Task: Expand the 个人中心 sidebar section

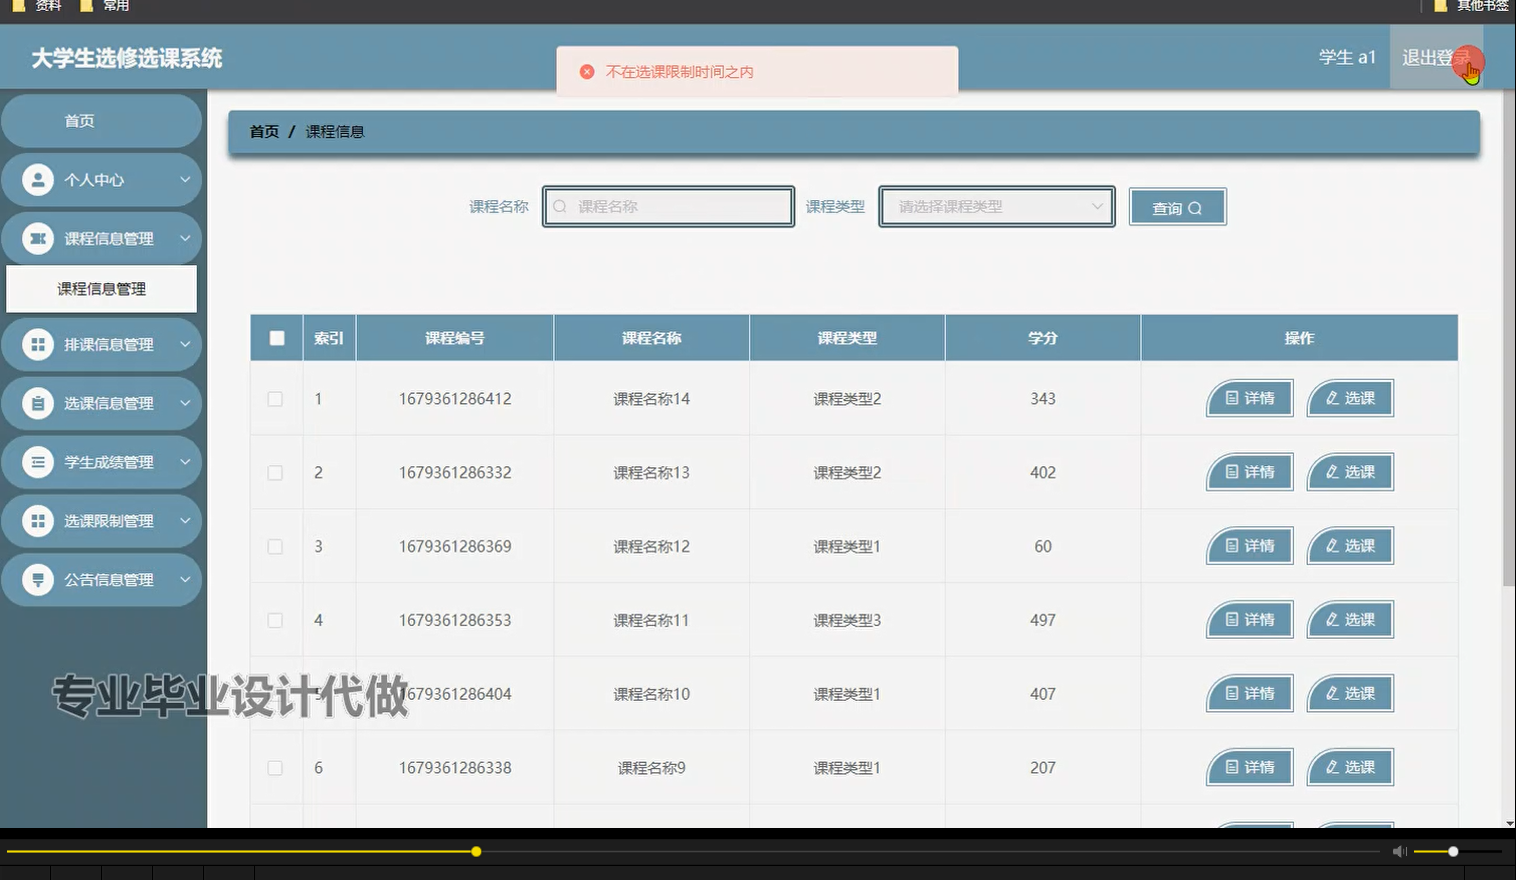Action: click(101, 179)
